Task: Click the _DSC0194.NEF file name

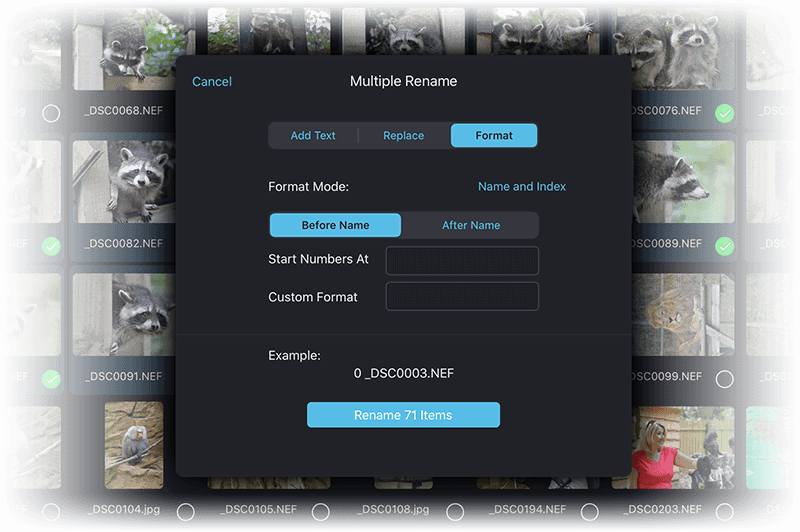Action: coord(528,509)
